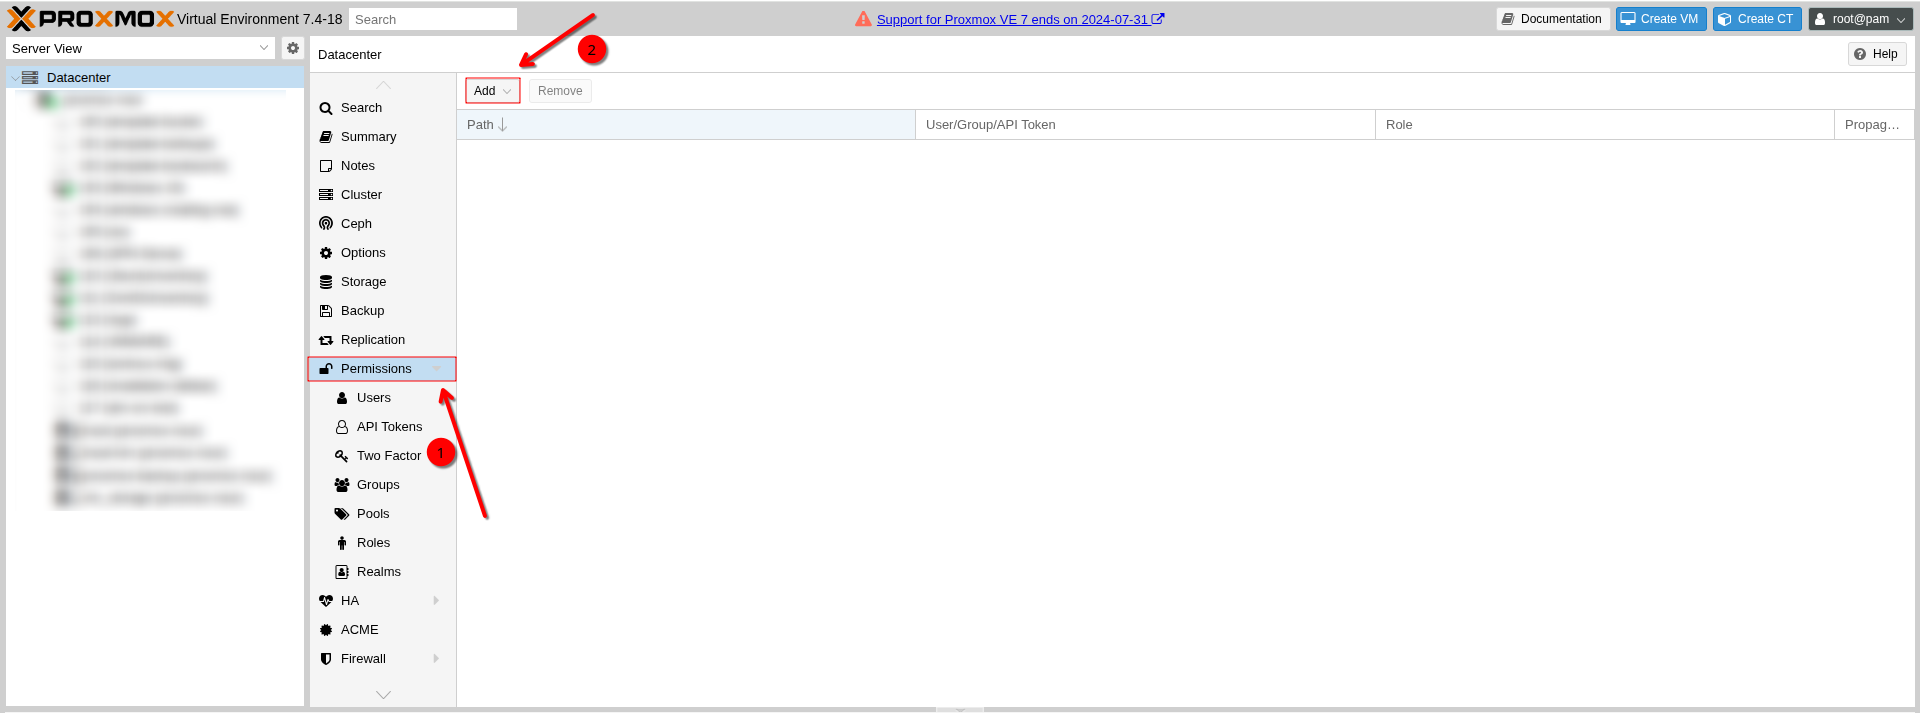Open the Proxmox VE 7 support notice link
1920x713 pixels.
[x=1012, y=20]
